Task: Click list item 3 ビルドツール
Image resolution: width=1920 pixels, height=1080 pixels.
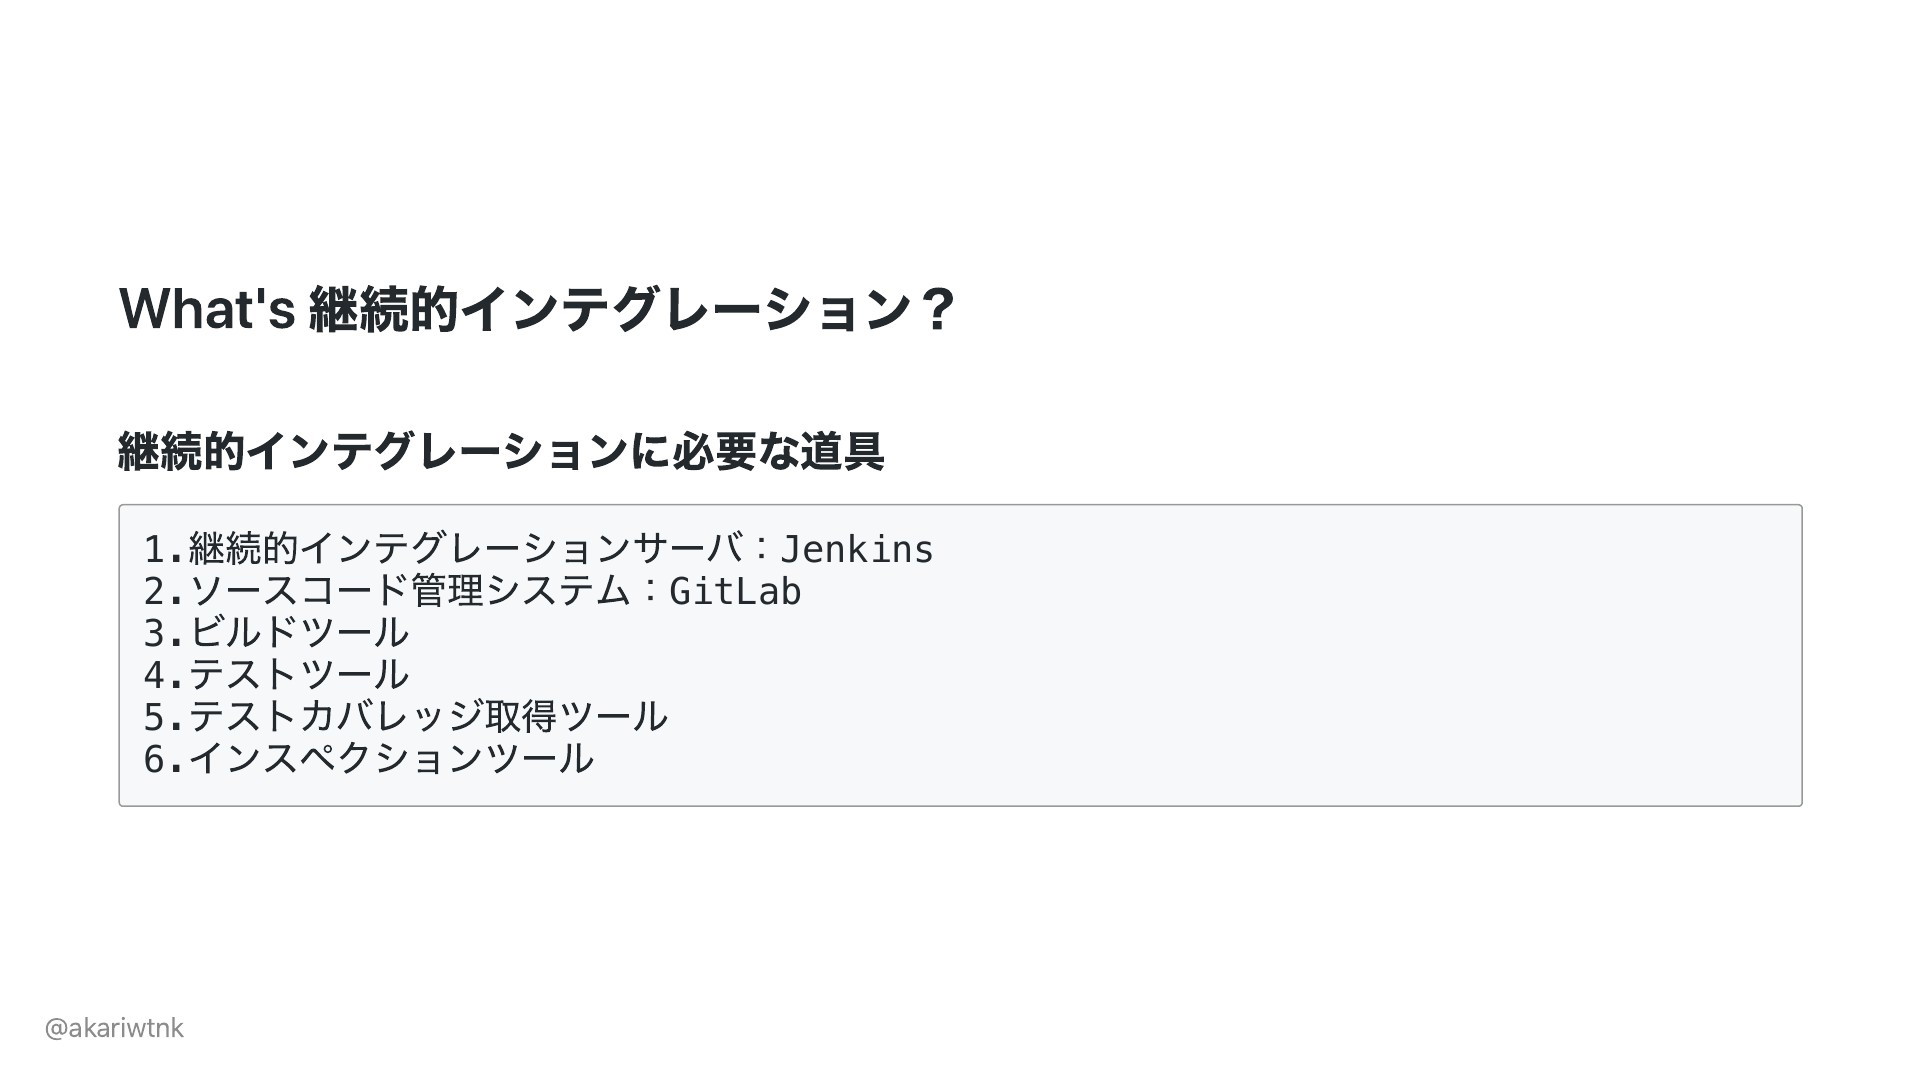Action: pyautogui.click(x=276, y=633)
